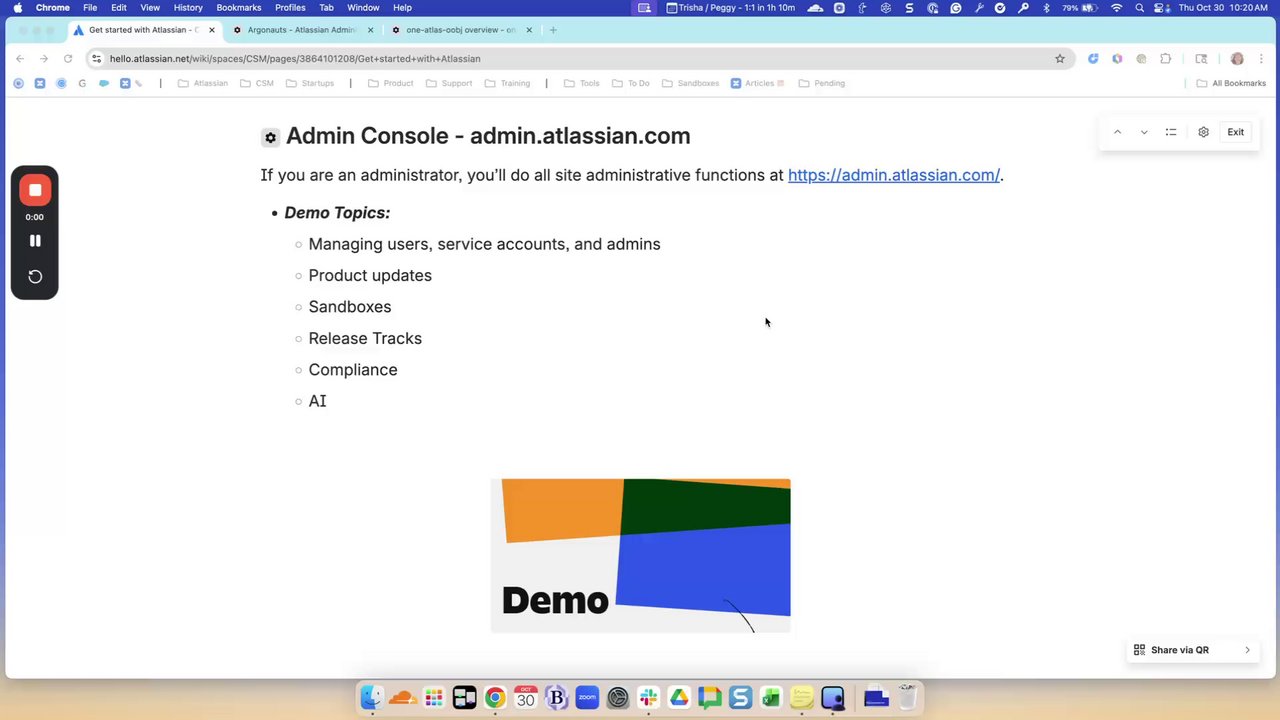
Task: Open a new browser tab
Action: pyautogui.click(x=553, y=30)
